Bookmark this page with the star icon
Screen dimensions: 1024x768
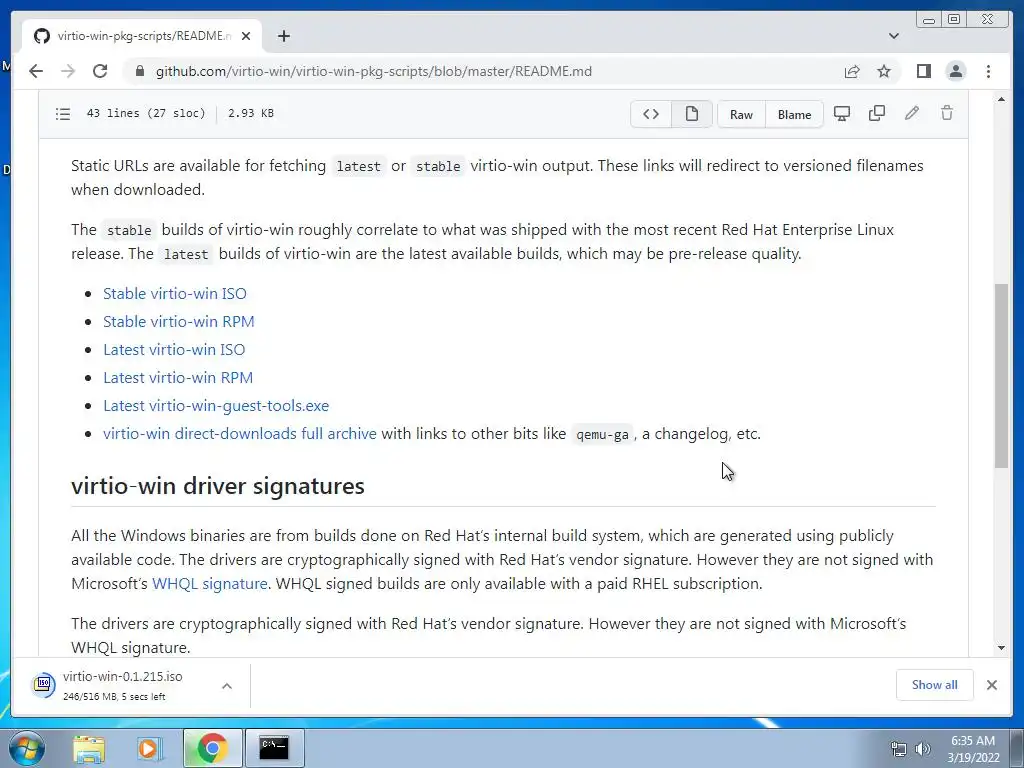point(884,71)
